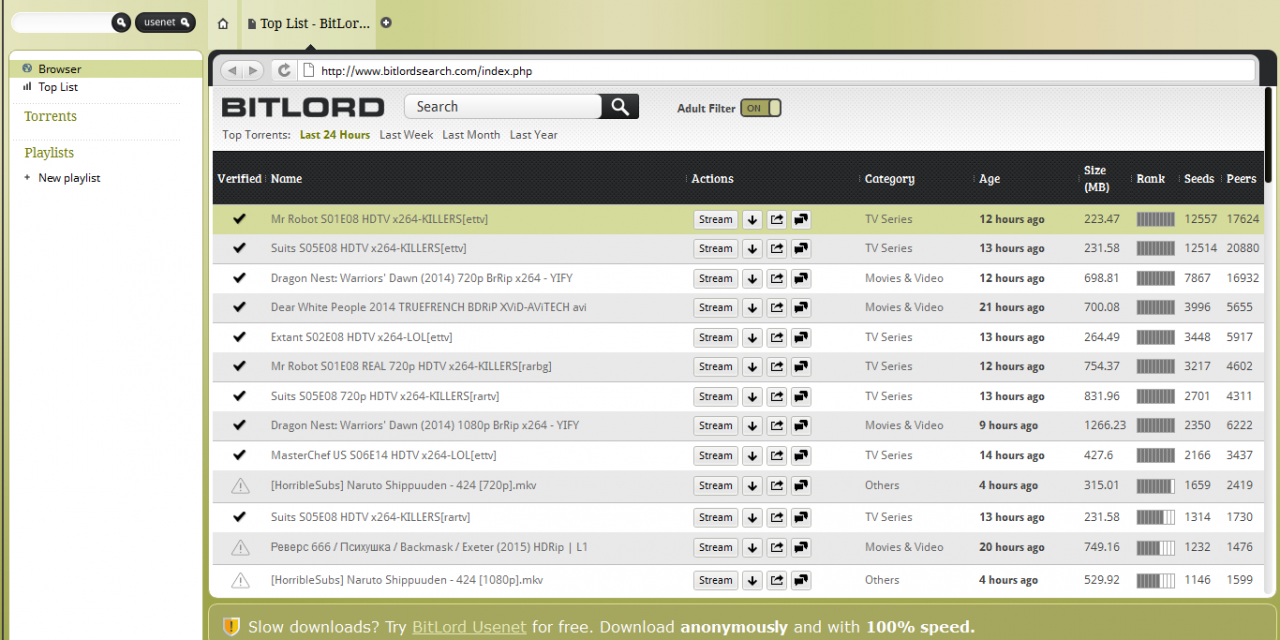Click the Verified column header
Screen dimensions: 1280x640
[239, 179]
